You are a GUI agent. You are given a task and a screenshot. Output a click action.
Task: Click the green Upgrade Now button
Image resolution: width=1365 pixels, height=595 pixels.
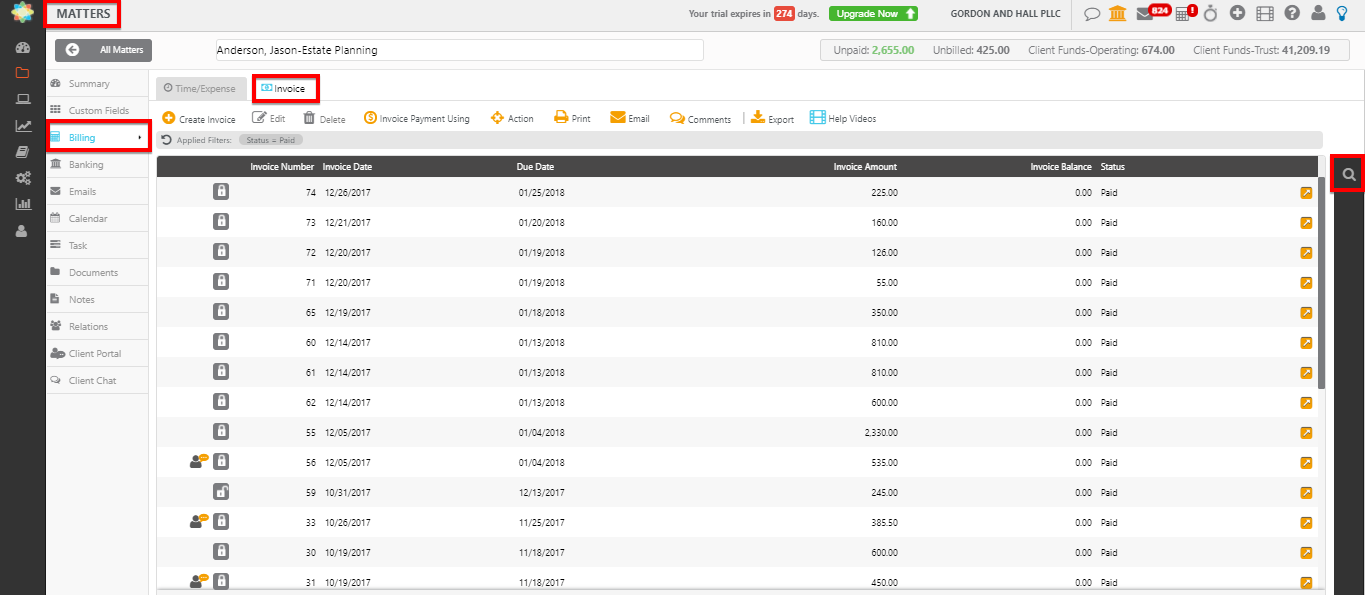click(x=873, y=14)
